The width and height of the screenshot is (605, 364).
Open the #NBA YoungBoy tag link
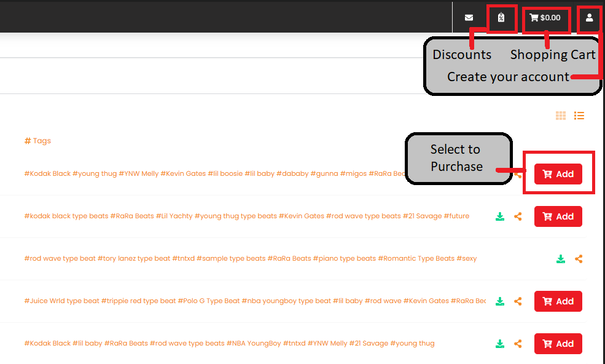point(253,344)
